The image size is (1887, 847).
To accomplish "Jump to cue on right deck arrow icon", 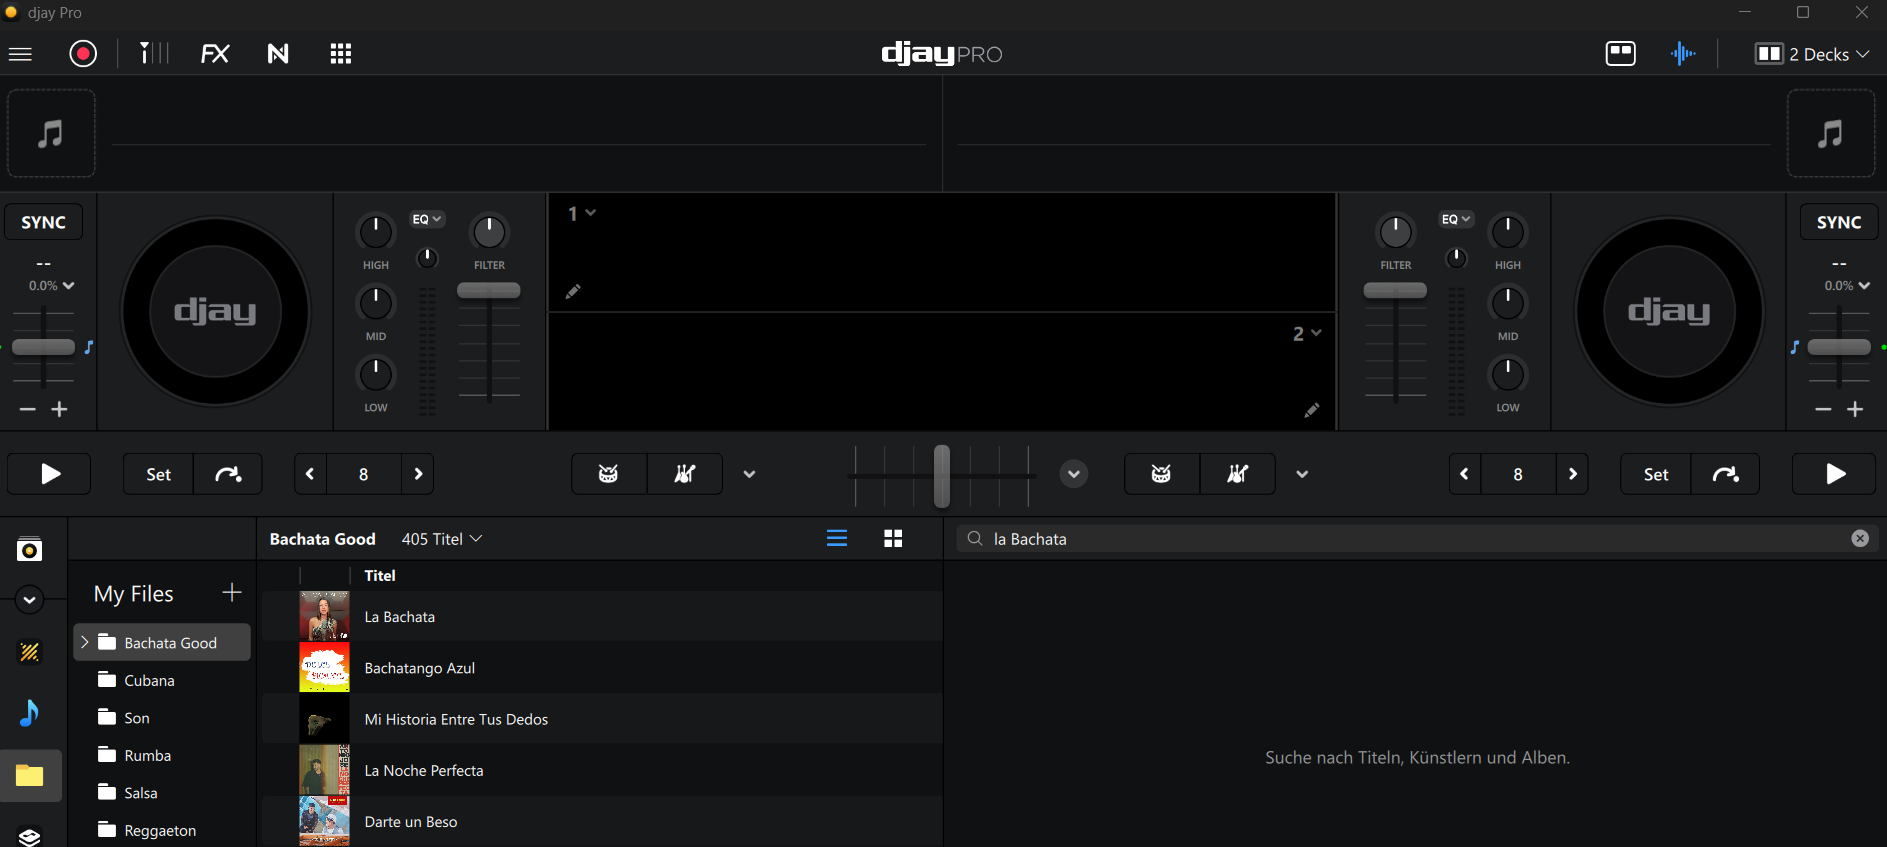I will tap(1725, 474).
